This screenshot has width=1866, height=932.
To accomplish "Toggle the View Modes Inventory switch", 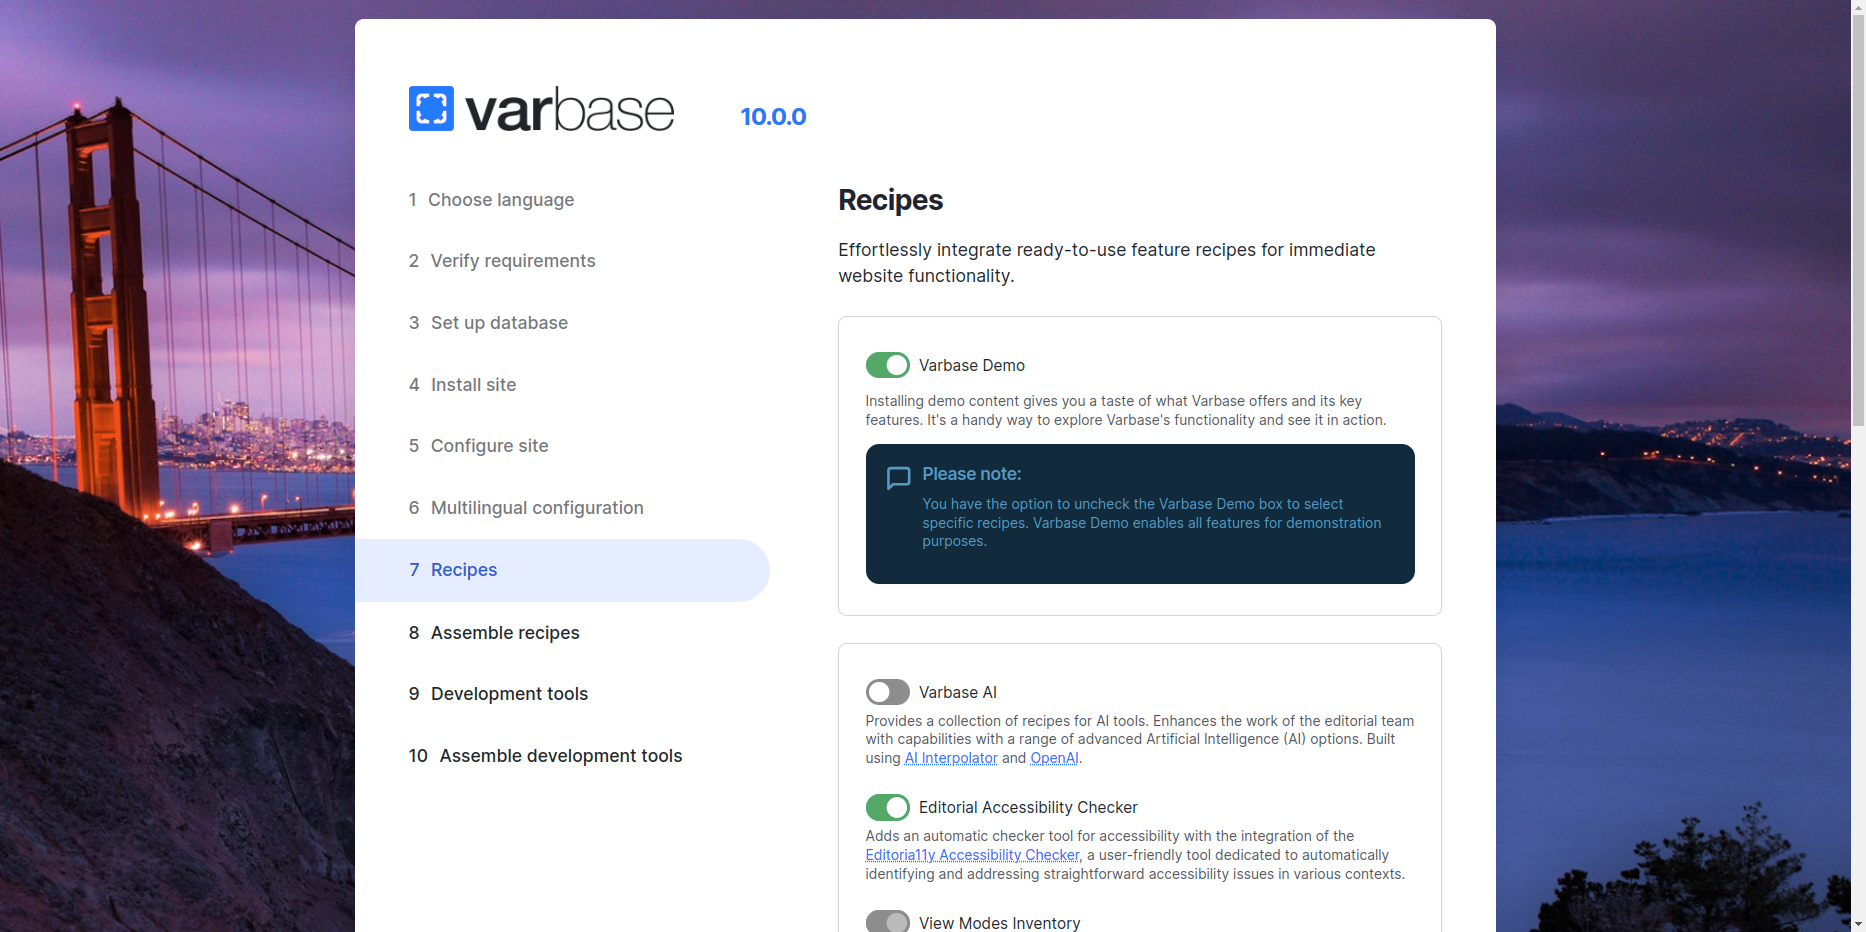I will 887,921.
